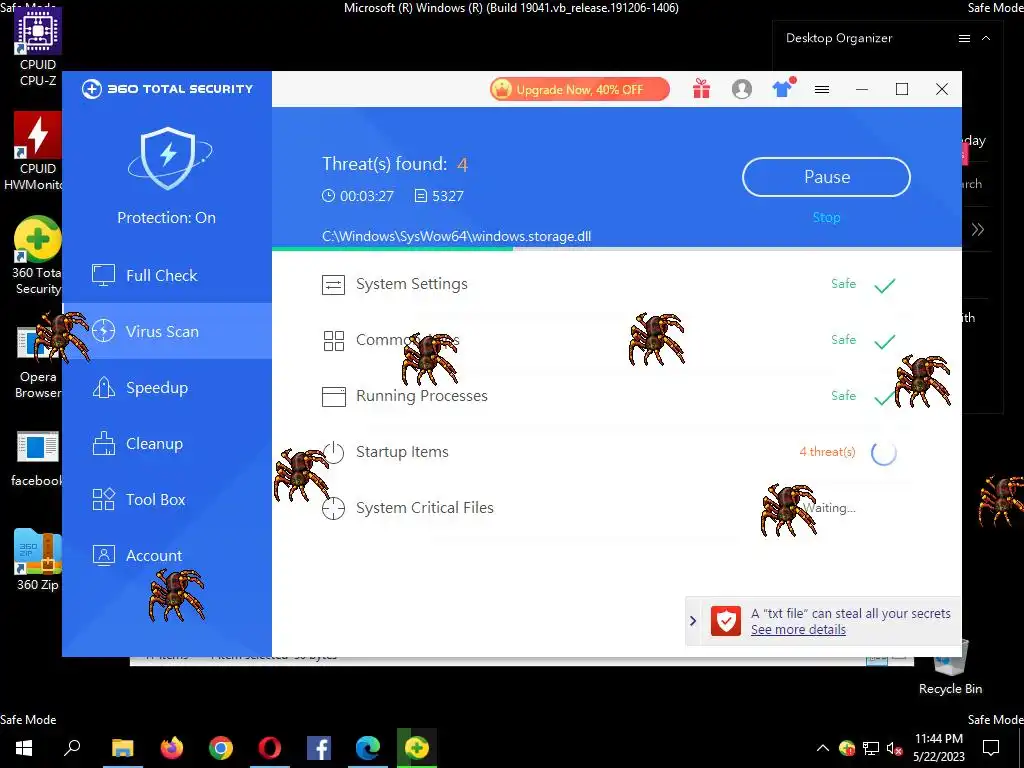This screenshot has height=768, width=1024.
Task: Open the CPUID HWMonitor desktop shortcut
Action: tap(38, 152)
